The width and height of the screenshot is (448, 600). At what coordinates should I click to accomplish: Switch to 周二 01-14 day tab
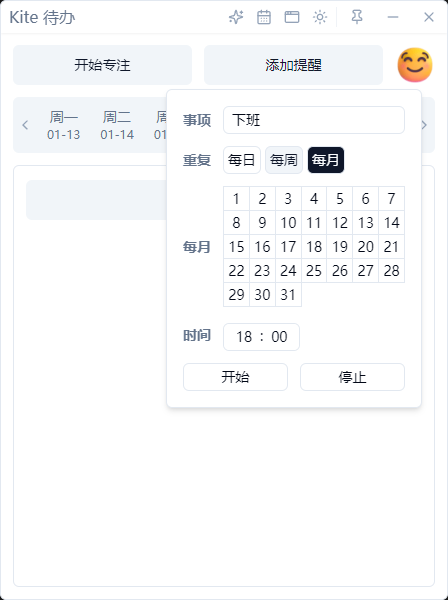coord(117,125)
